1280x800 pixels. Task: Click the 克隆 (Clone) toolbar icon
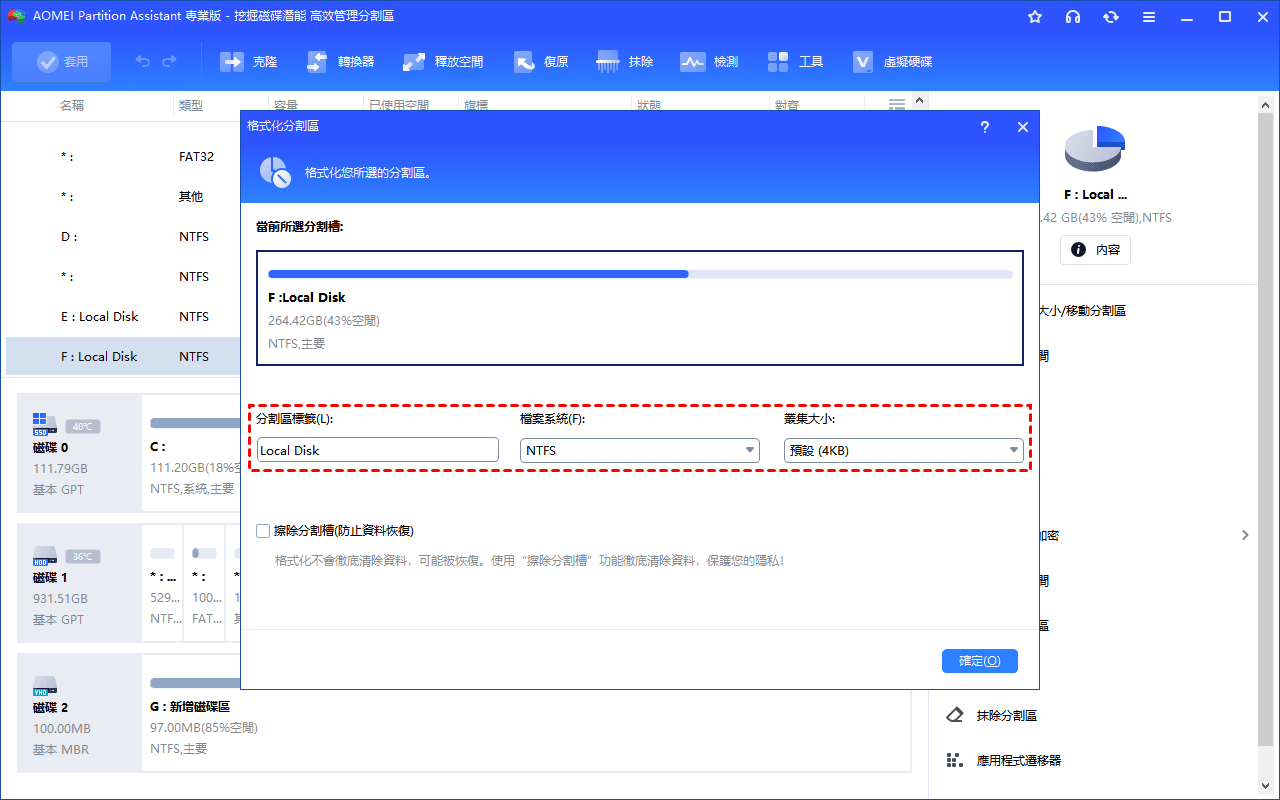(232, 62)
